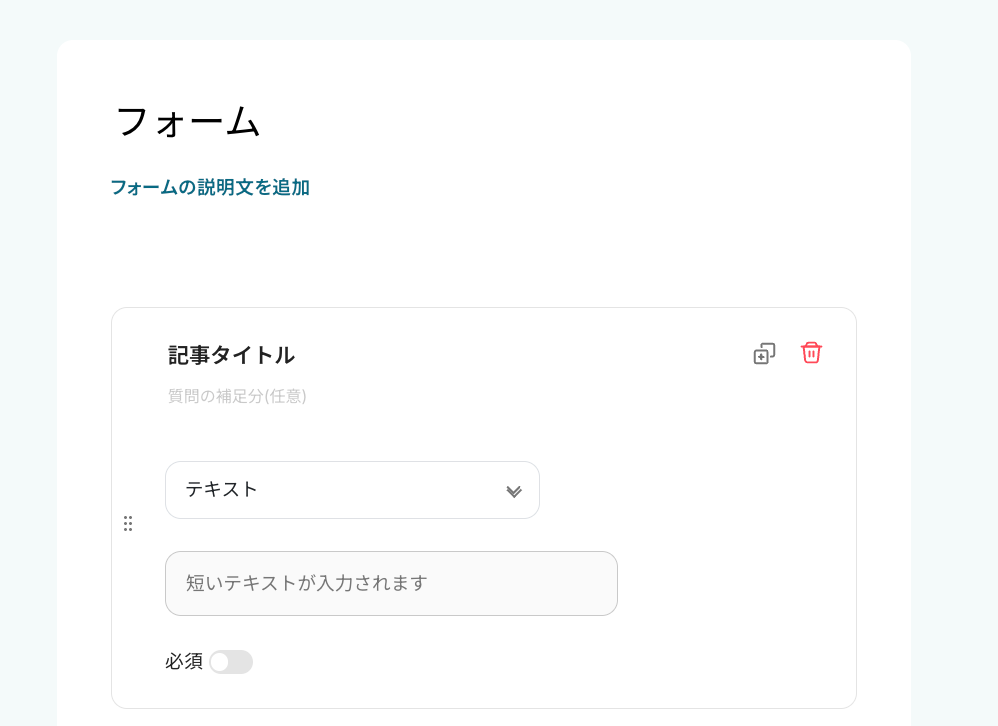Click the 質問の補足分(任意) placeholder field
Screen dimensions: 998x726
tap(237, 396)
